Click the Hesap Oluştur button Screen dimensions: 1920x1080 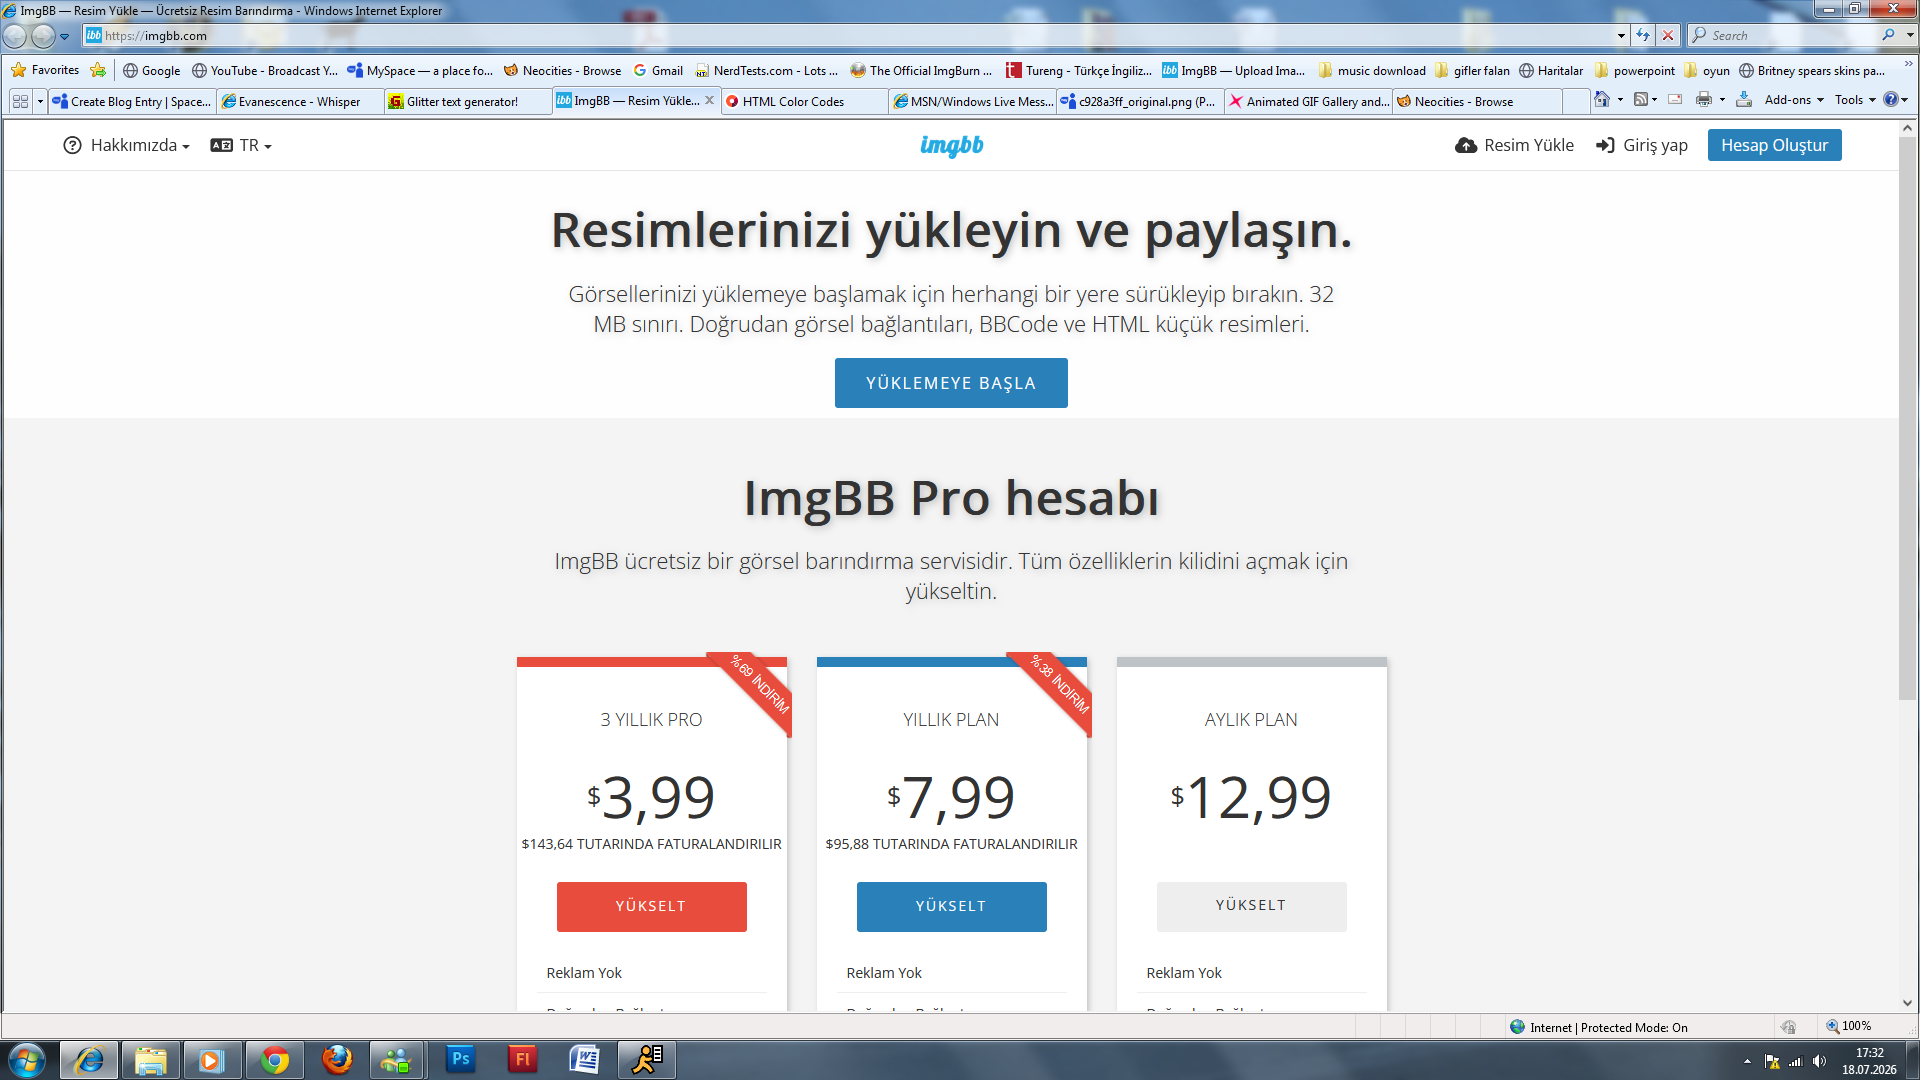pos(1774,145)
